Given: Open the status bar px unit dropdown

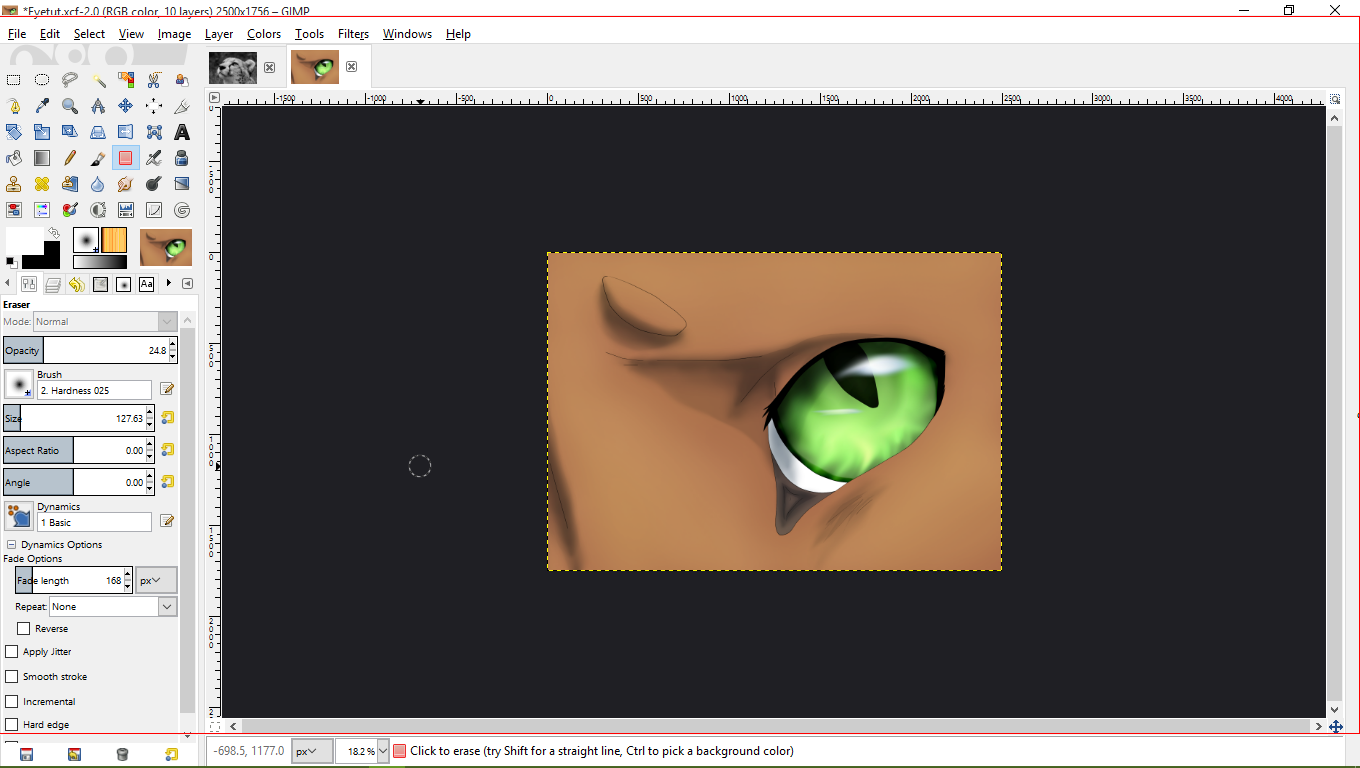Looking at the screenshot, I should point(313,751).
